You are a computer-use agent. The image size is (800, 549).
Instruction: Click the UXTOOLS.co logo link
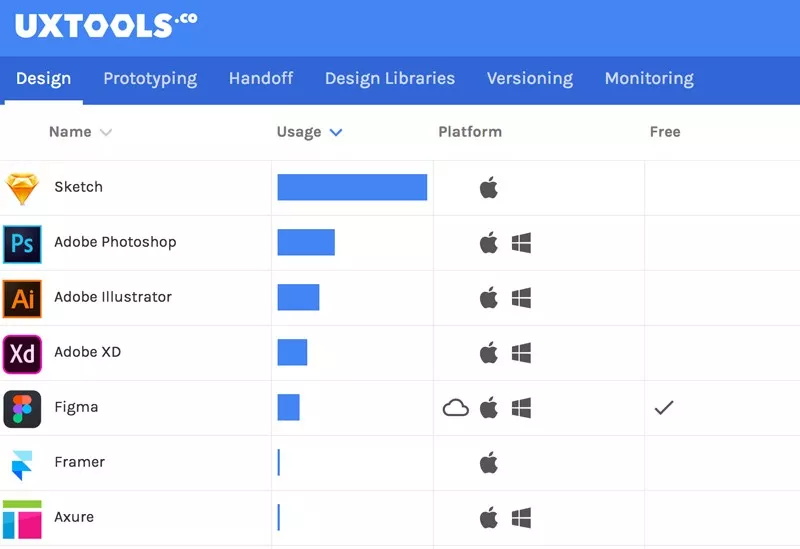[x=105, y=25]
